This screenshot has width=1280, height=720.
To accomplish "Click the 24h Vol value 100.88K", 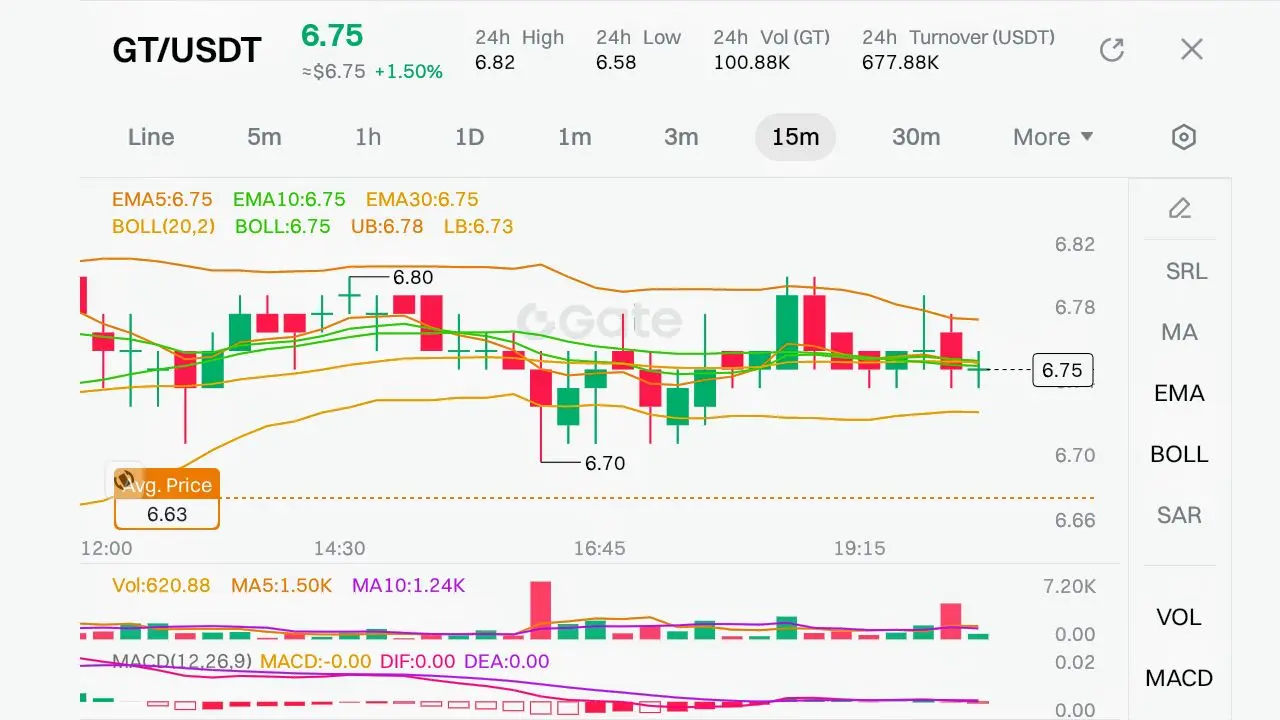I will tap(751, 62).
